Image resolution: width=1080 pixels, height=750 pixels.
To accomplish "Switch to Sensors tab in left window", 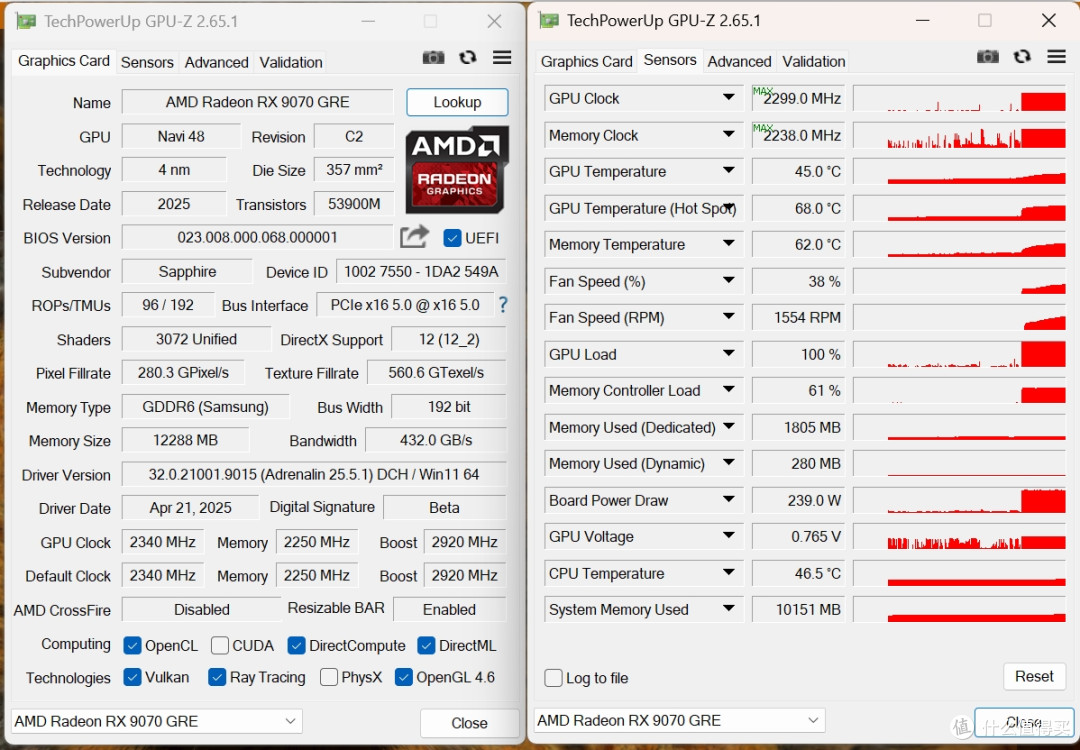I will tap(147, 62).
